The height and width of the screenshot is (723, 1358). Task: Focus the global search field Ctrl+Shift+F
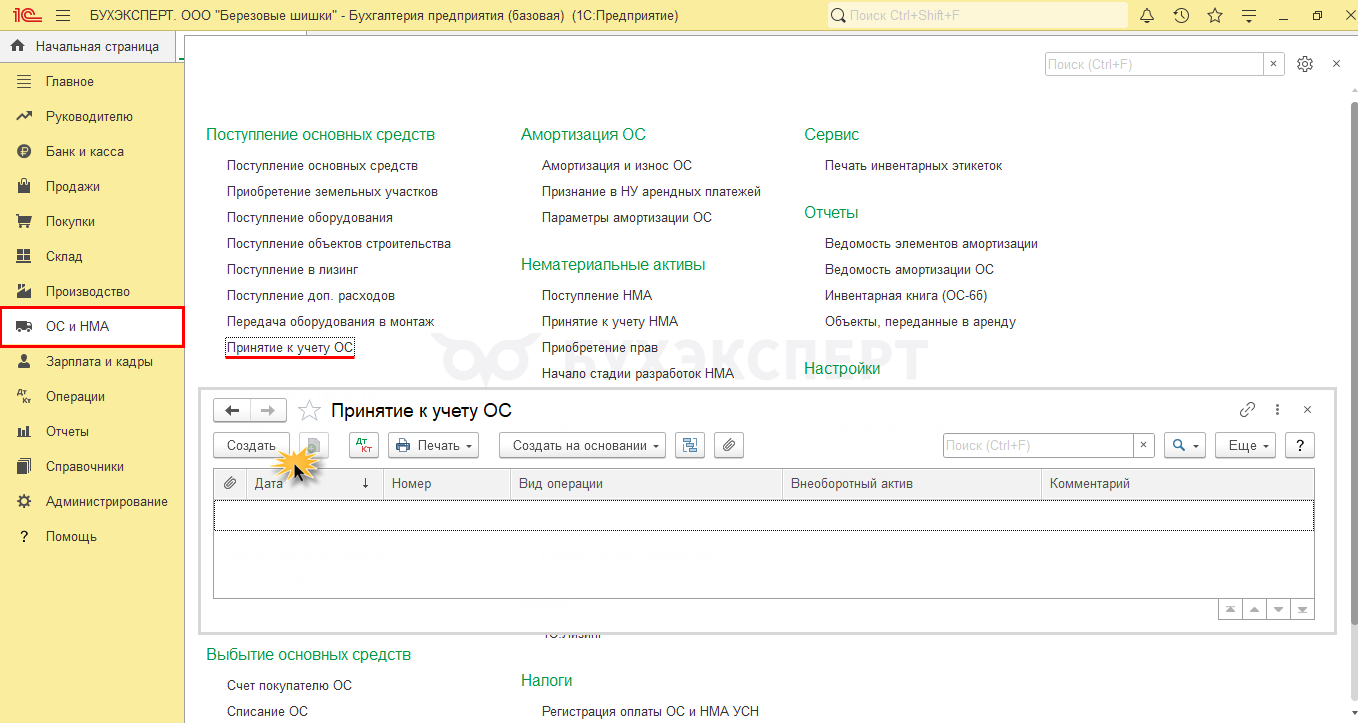tap(976, 16)
